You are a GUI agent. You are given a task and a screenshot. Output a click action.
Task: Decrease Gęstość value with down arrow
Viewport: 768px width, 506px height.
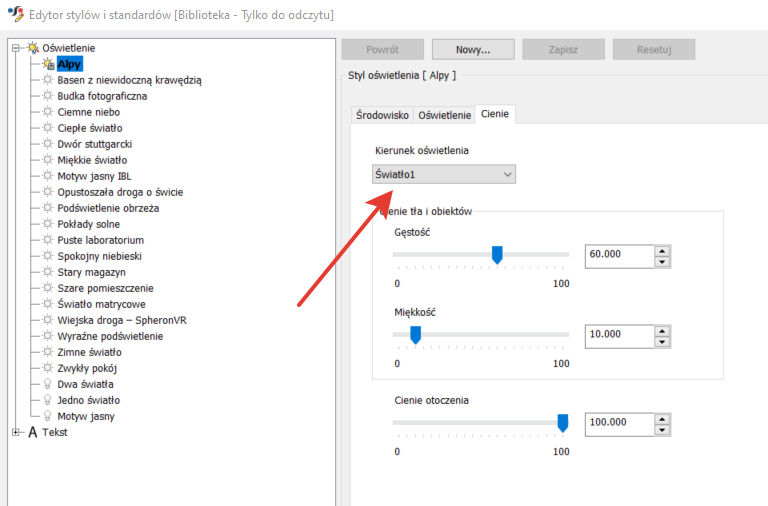pos(662,262)
